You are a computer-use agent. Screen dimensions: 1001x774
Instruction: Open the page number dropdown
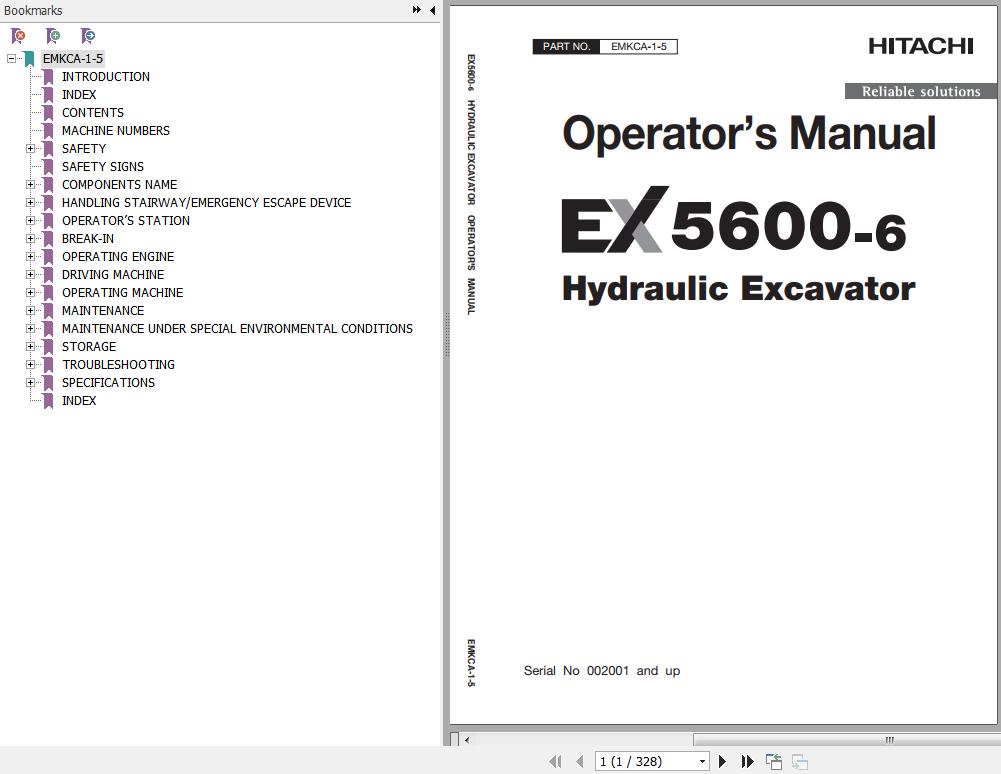pos(702,762)
